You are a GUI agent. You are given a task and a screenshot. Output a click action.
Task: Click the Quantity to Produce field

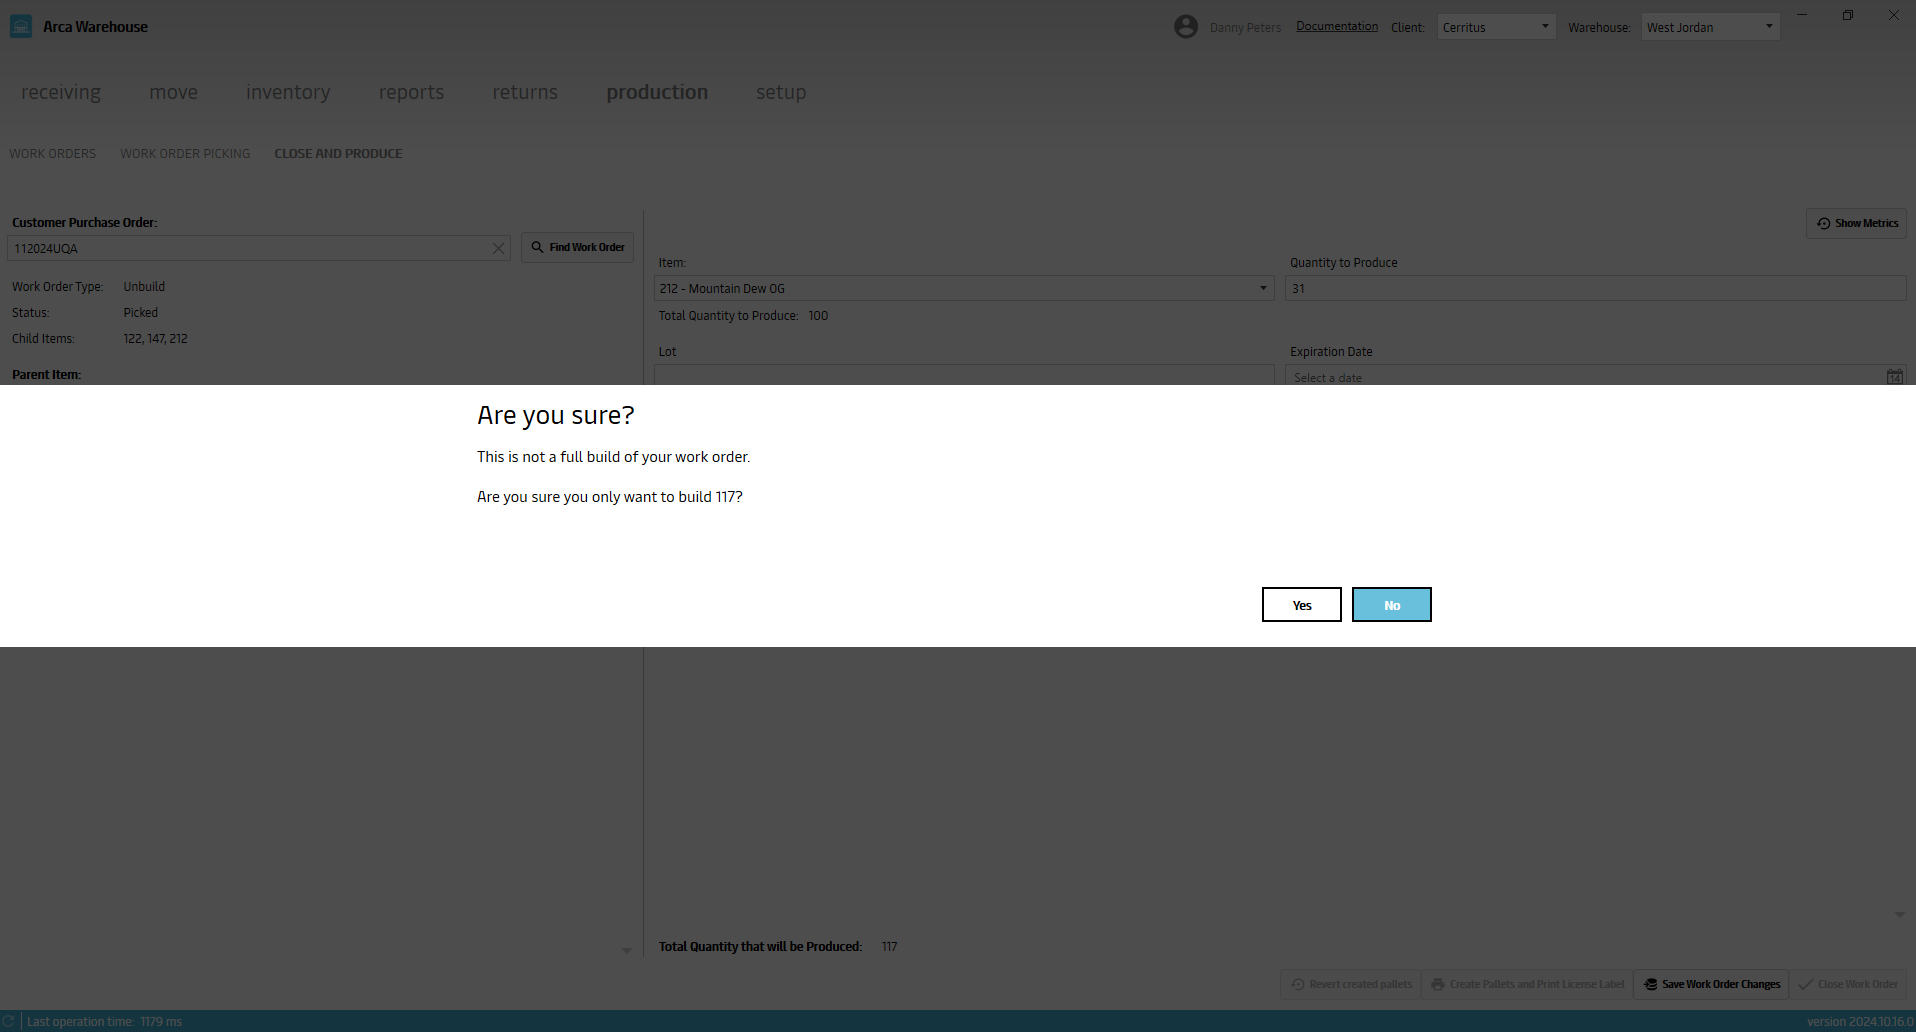1594,289
